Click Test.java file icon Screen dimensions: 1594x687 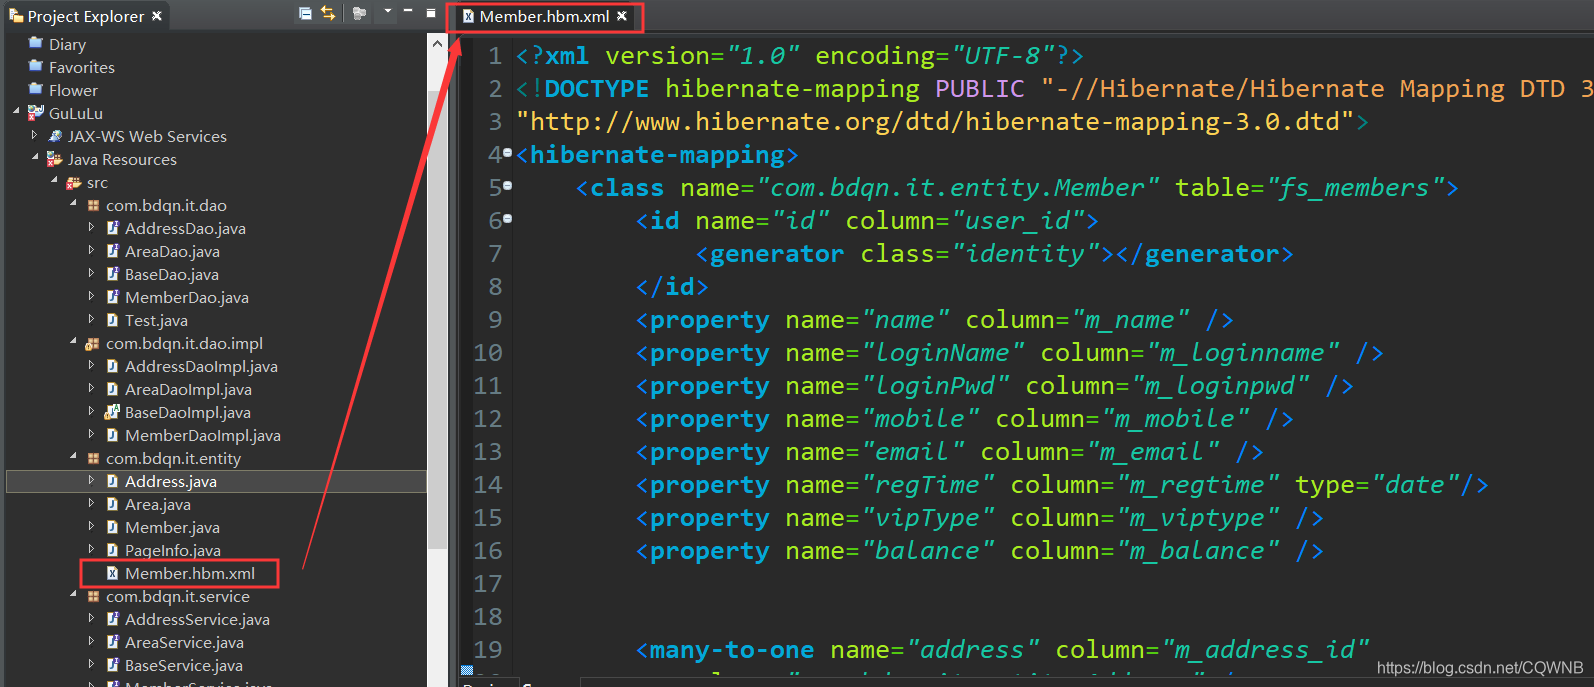[x=112, y=320]
